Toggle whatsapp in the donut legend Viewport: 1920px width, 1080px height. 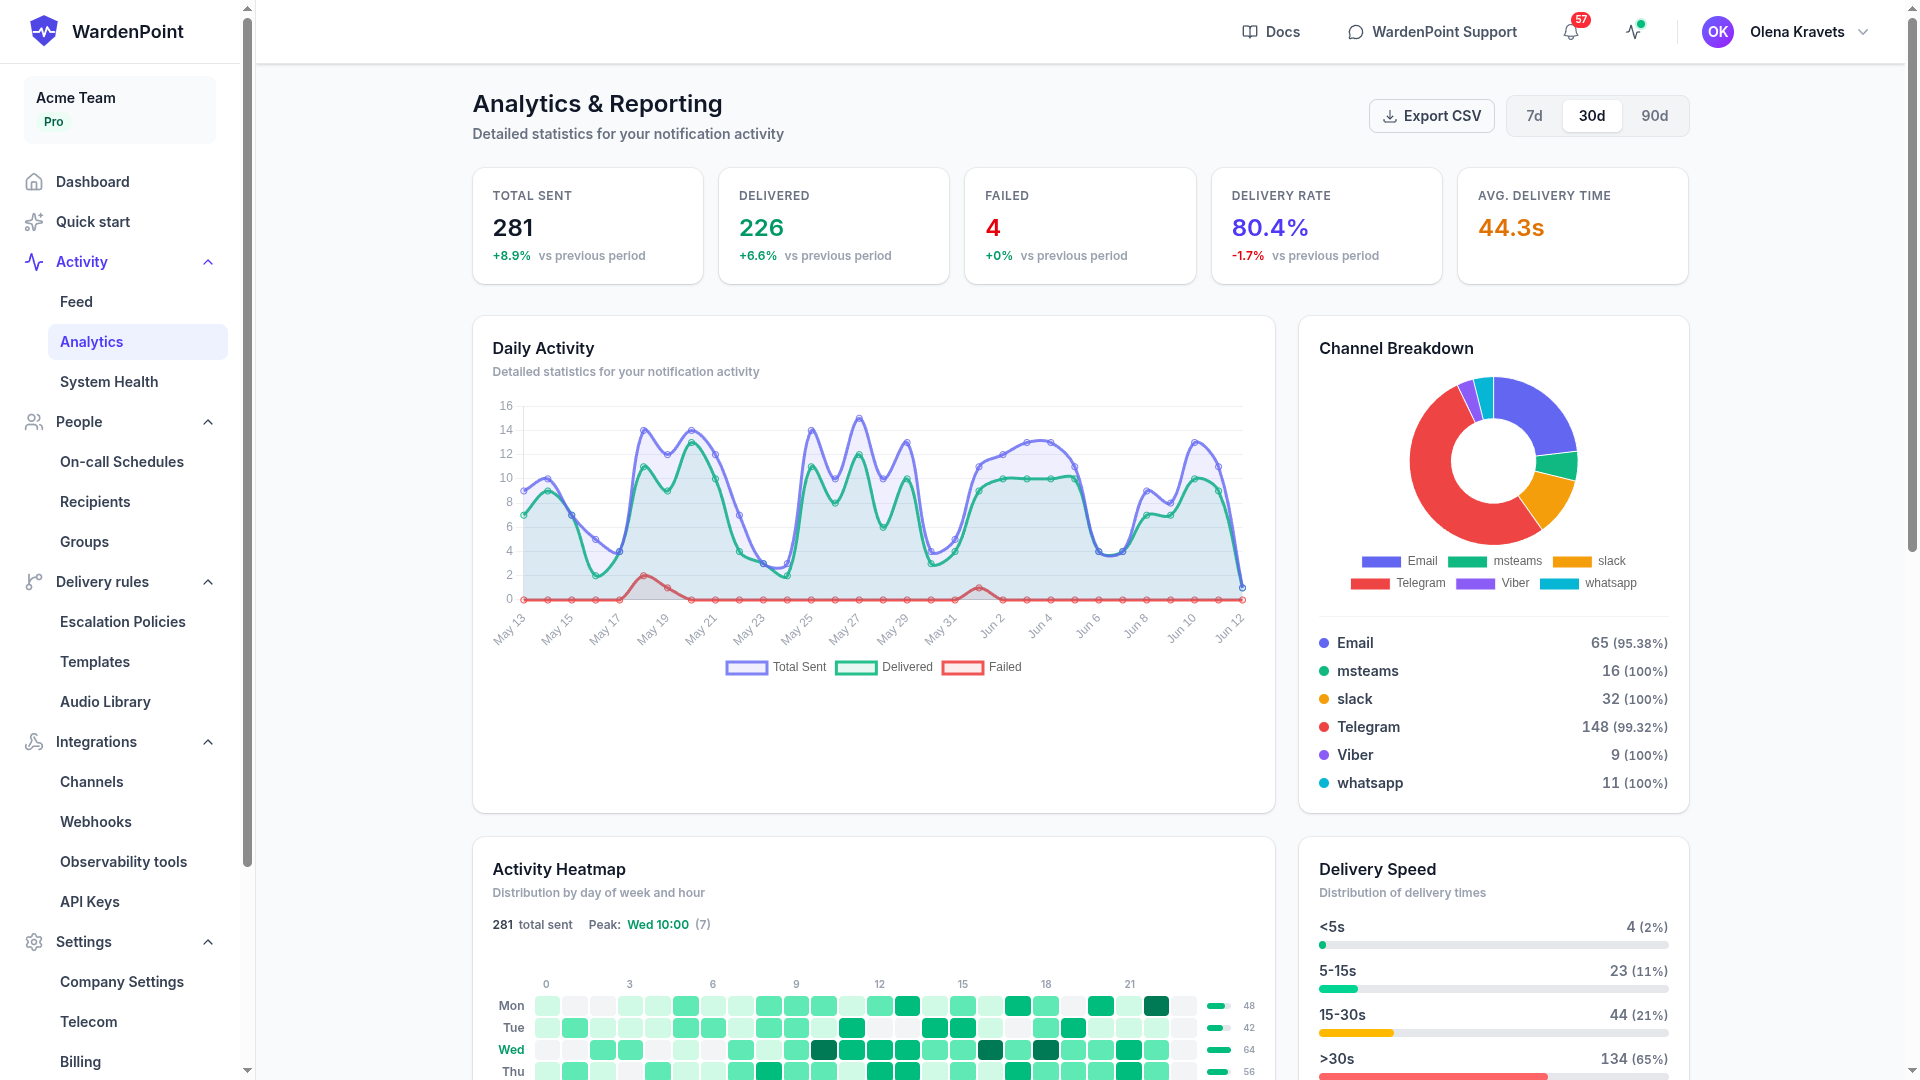[1588, 583]
